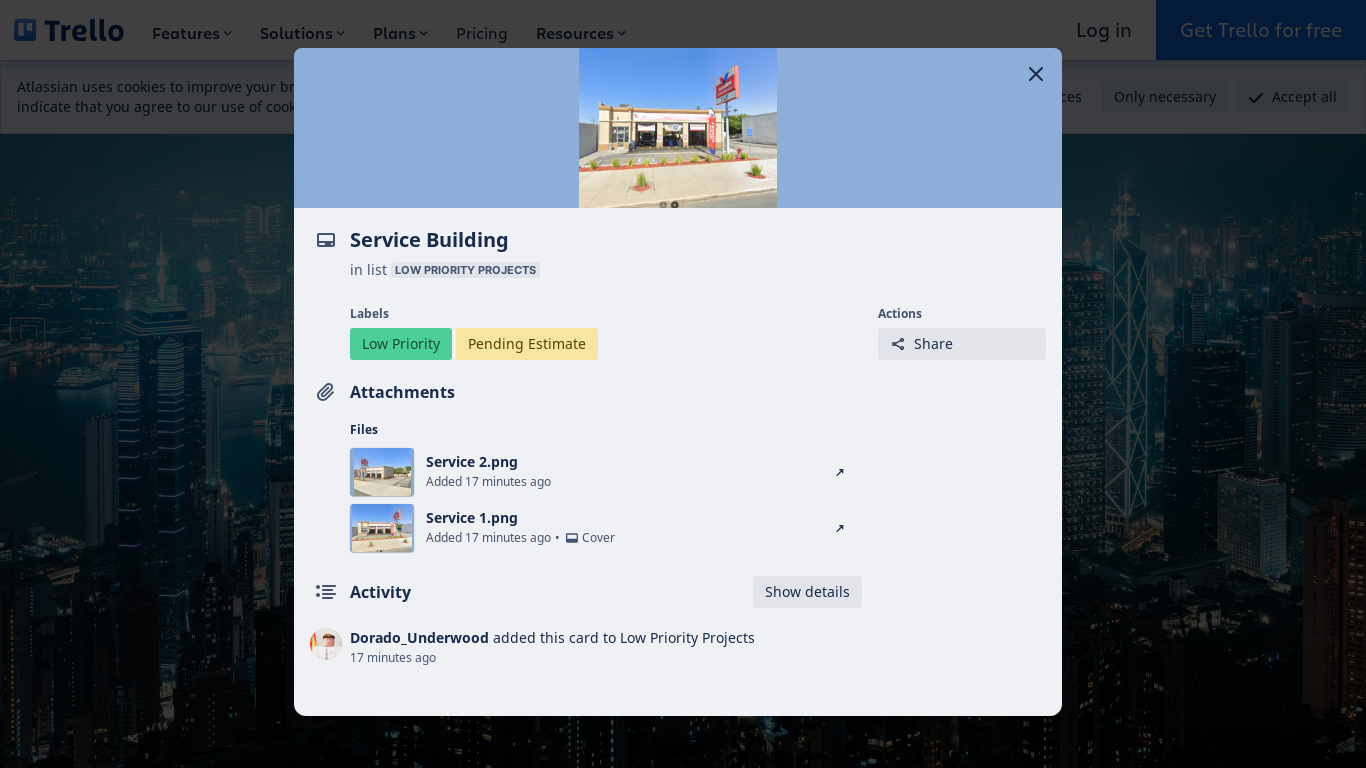The width and height of the screenshot is (1366, 768).
Task: Click the paperclip Attachments icon
Action: click(x=326, y=392)
